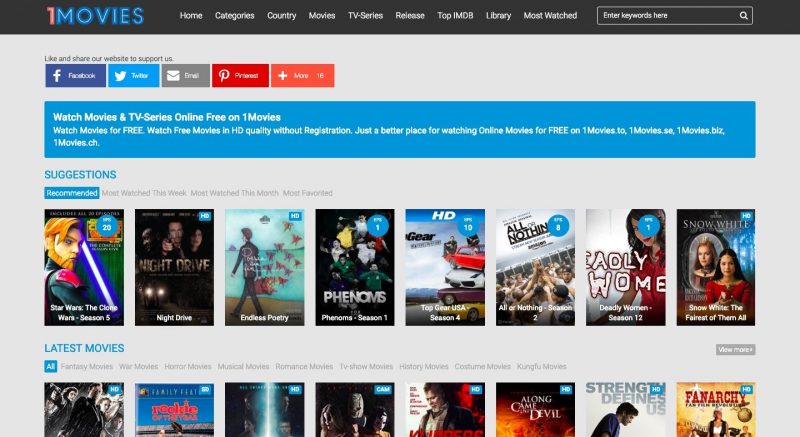Open the Most Watched page
The width and height of the screenshot is (800, 437).
pos(550,16)
